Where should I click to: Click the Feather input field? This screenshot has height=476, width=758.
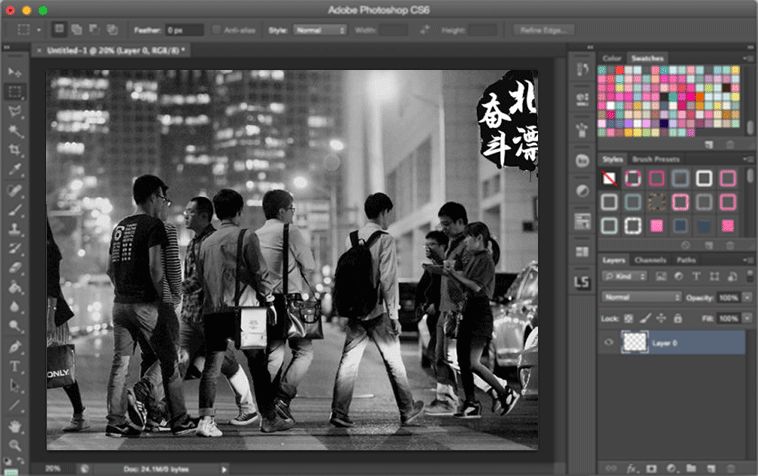point(184,30)
